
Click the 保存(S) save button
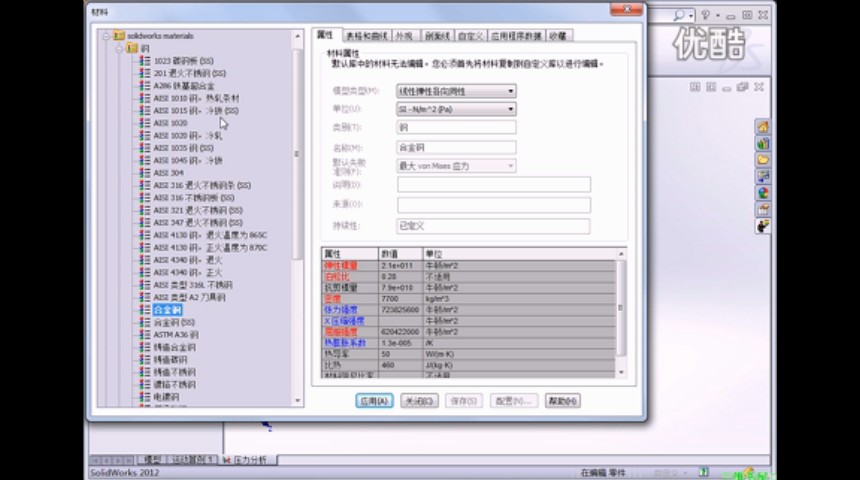464,401
